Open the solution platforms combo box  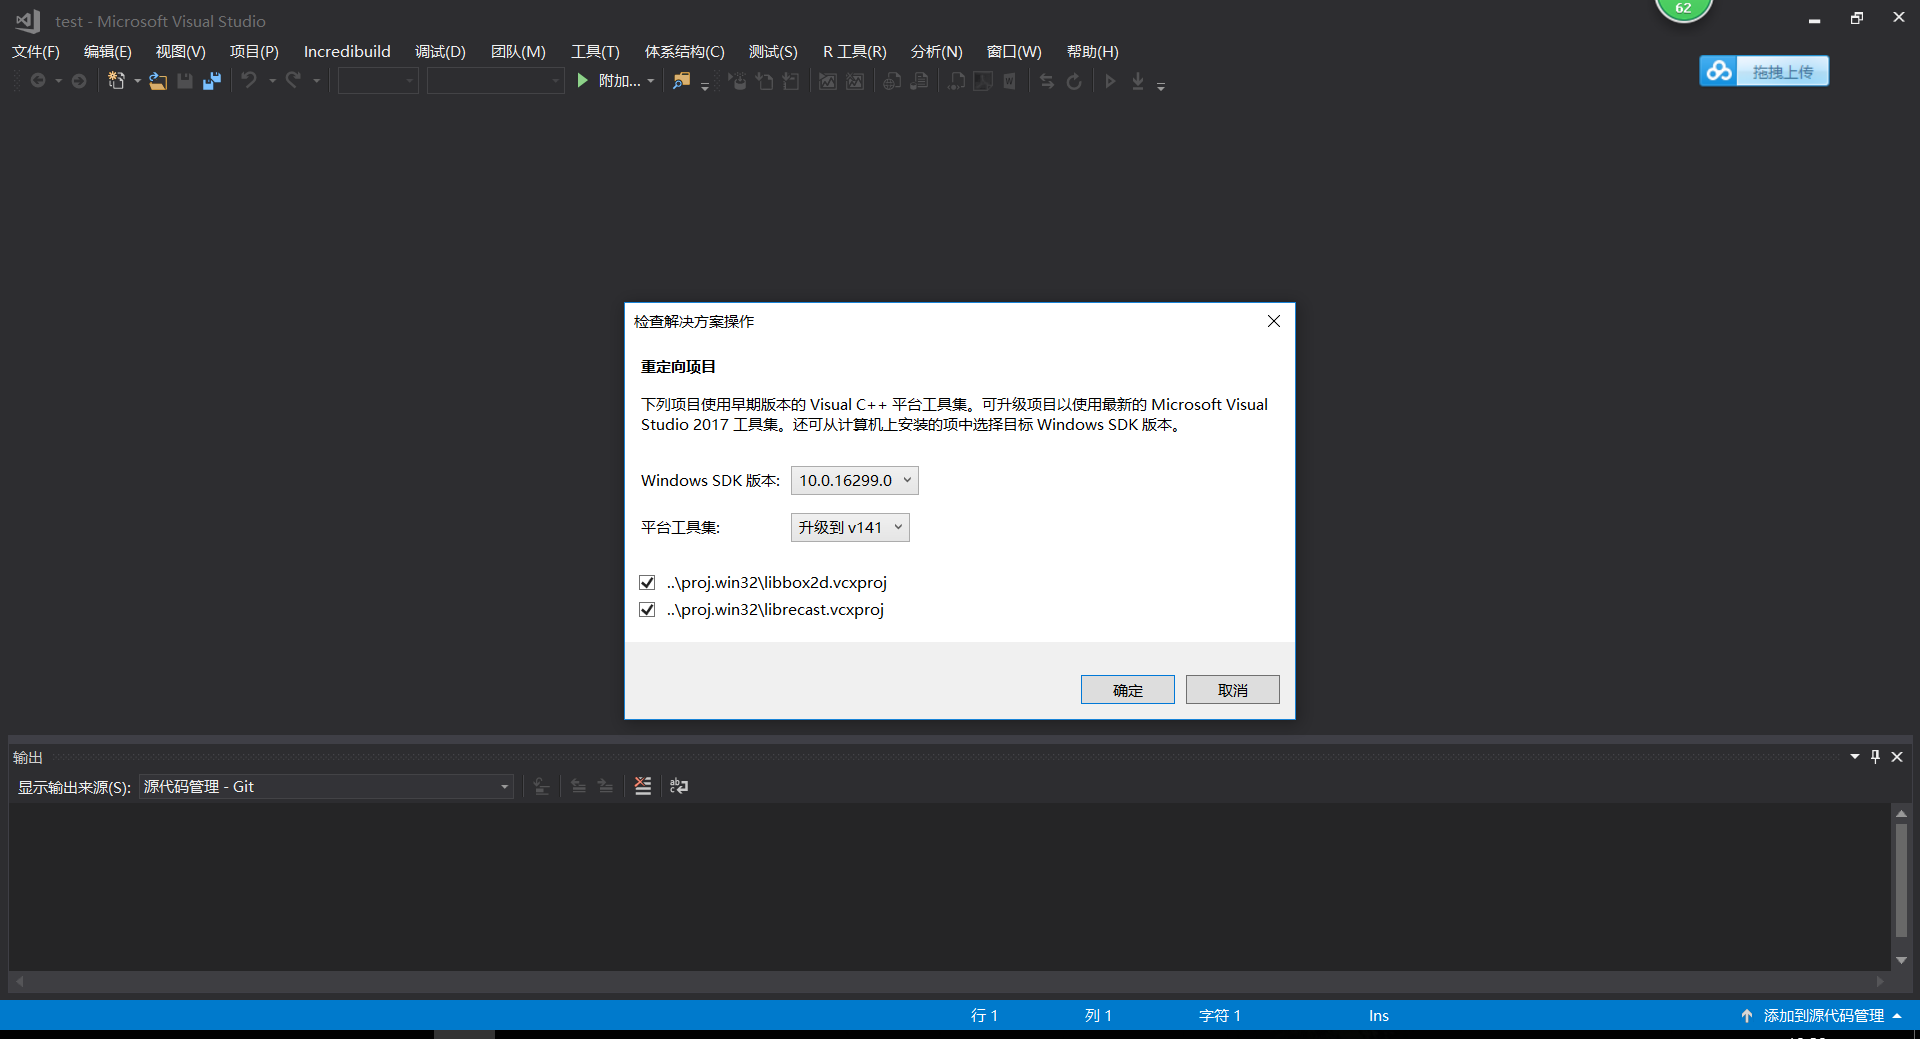pyautogui.click(x=496, y=81)
